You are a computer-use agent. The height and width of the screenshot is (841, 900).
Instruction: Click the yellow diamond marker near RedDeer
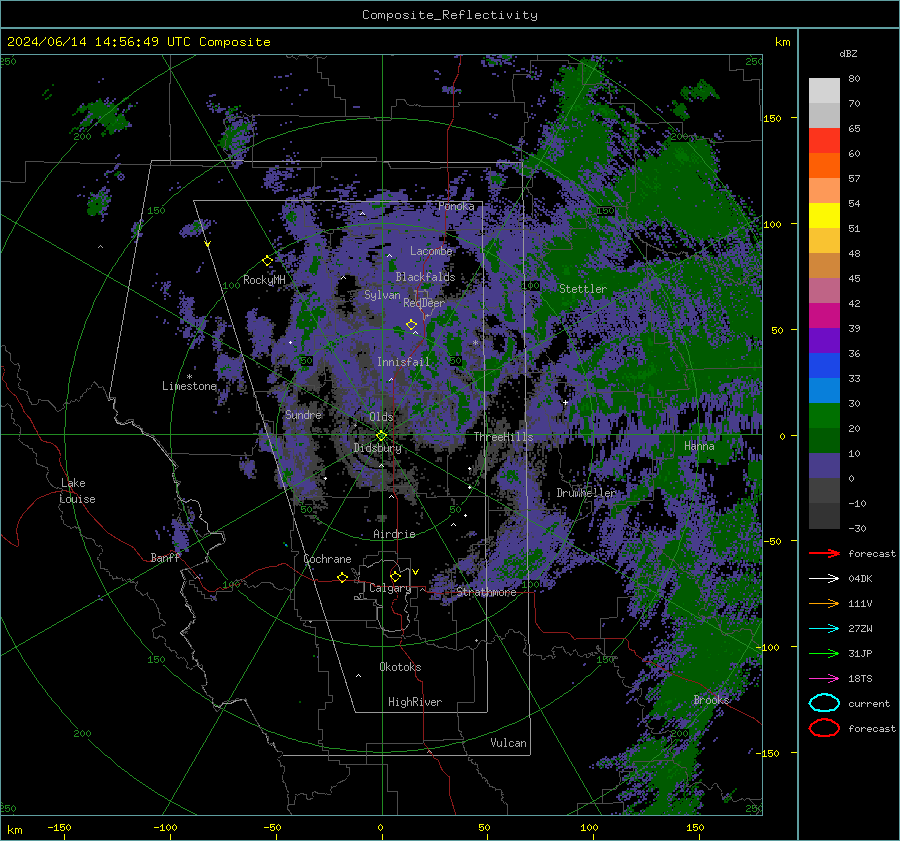pos(411,325)
